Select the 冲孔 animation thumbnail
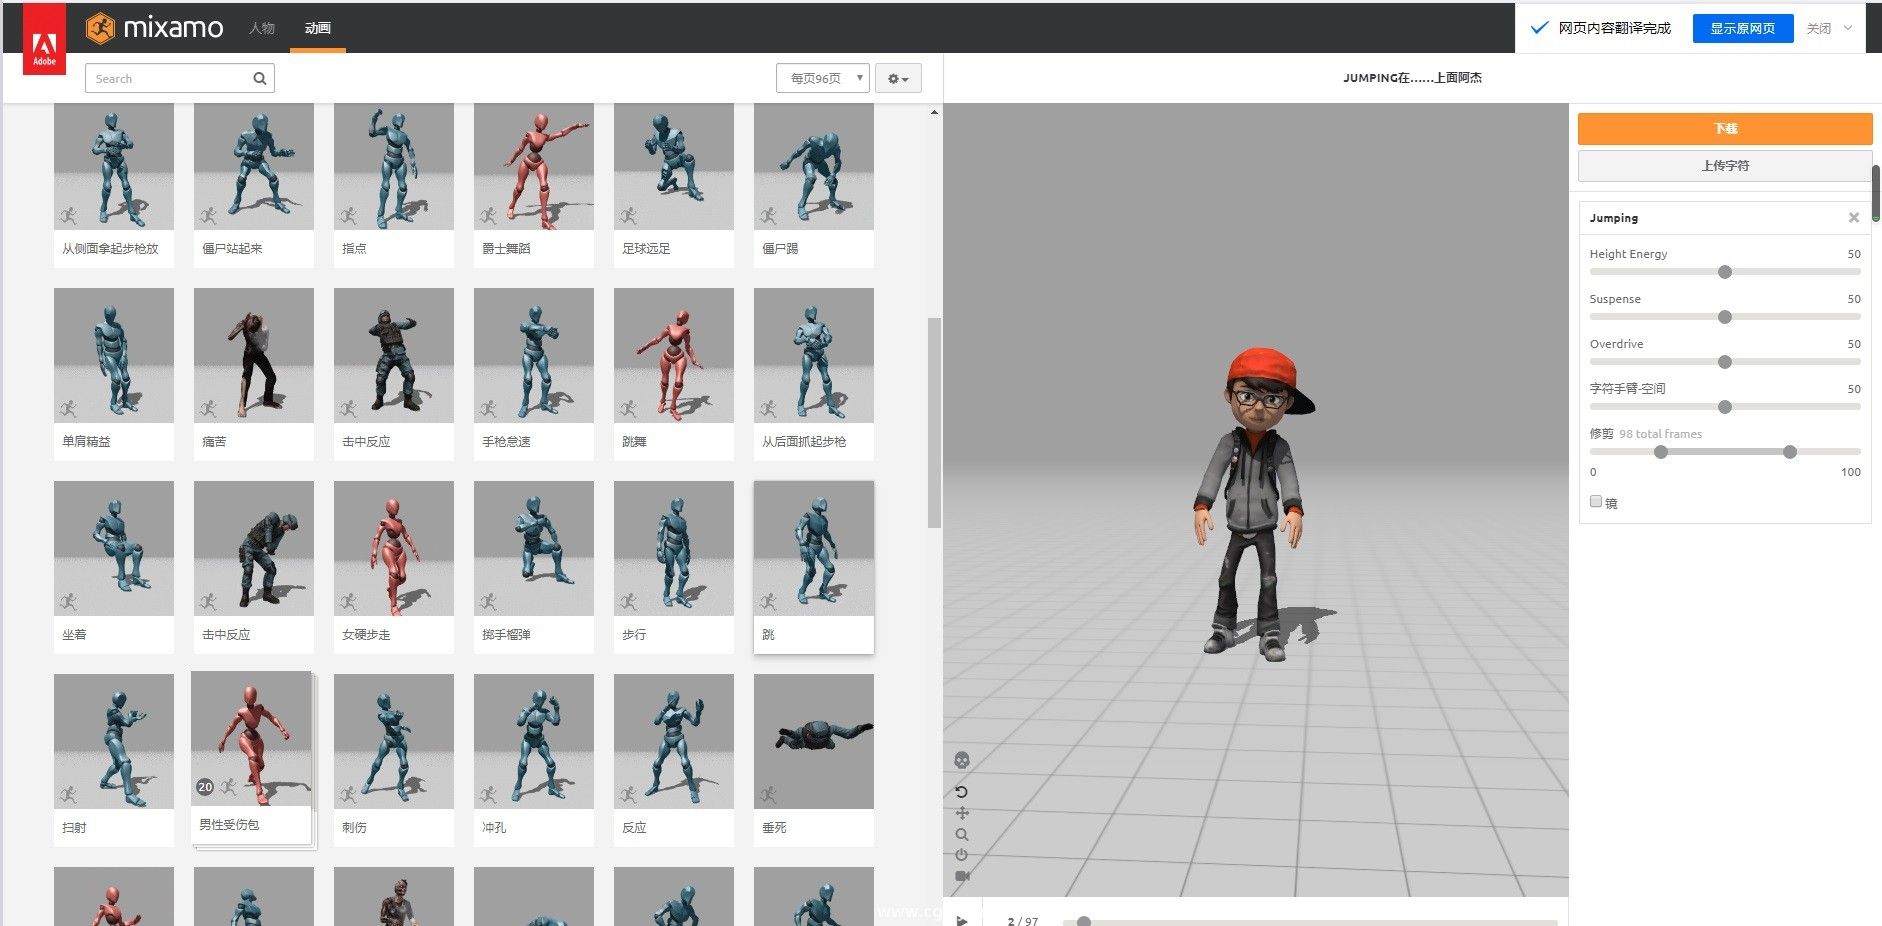 click(534, 741)
